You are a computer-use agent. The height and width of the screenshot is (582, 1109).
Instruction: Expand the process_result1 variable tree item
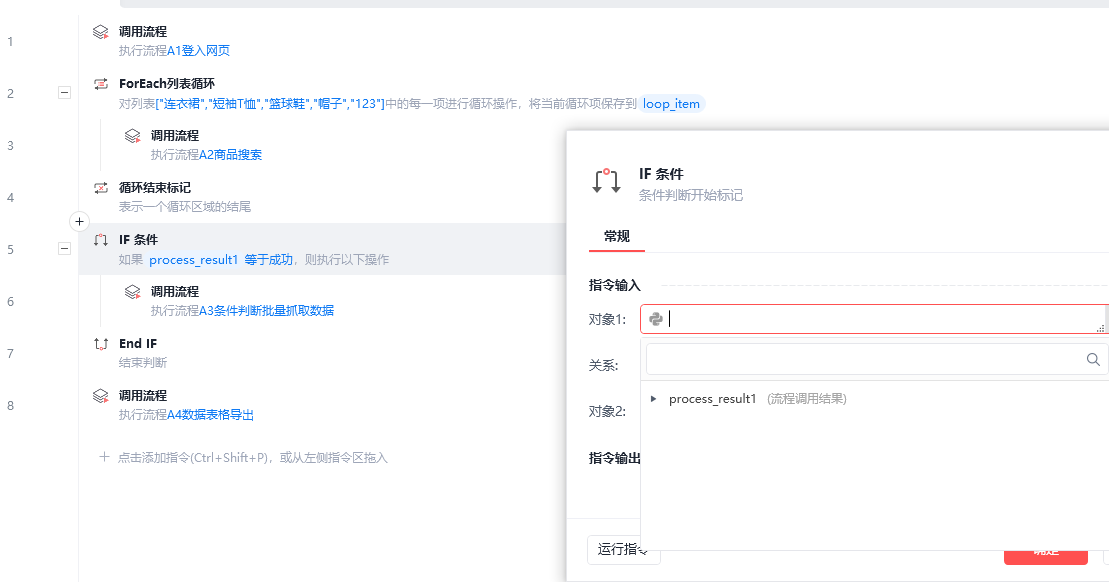[654, 399]
